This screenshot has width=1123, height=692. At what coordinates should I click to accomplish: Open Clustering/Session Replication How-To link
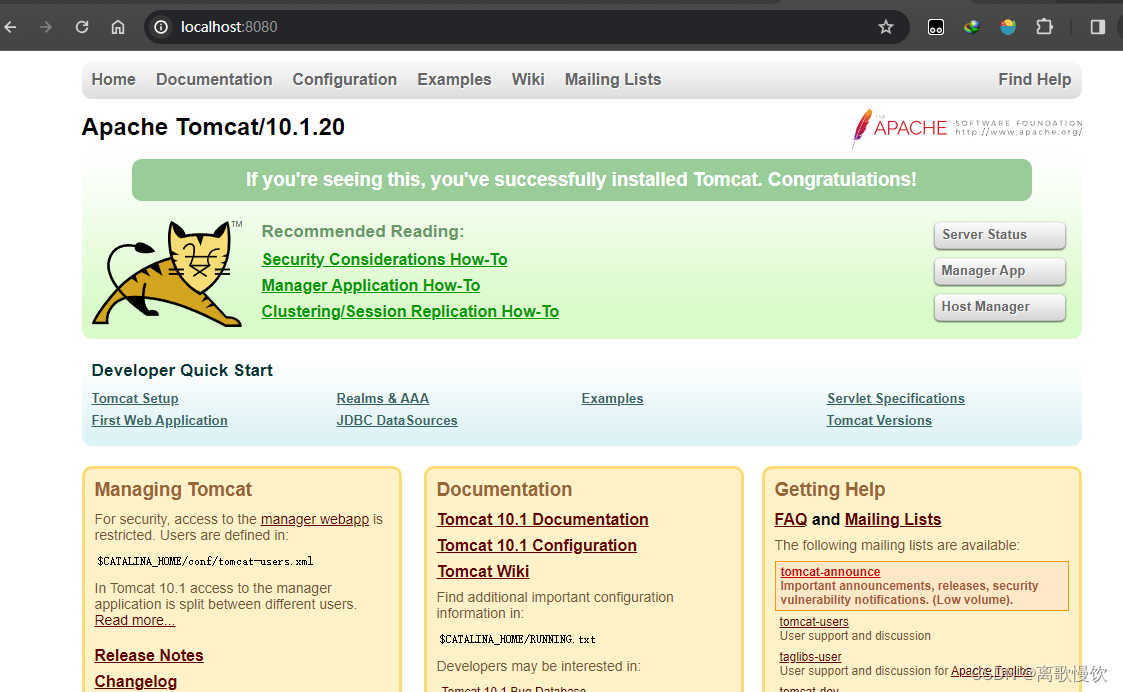(x=410, y=312)
